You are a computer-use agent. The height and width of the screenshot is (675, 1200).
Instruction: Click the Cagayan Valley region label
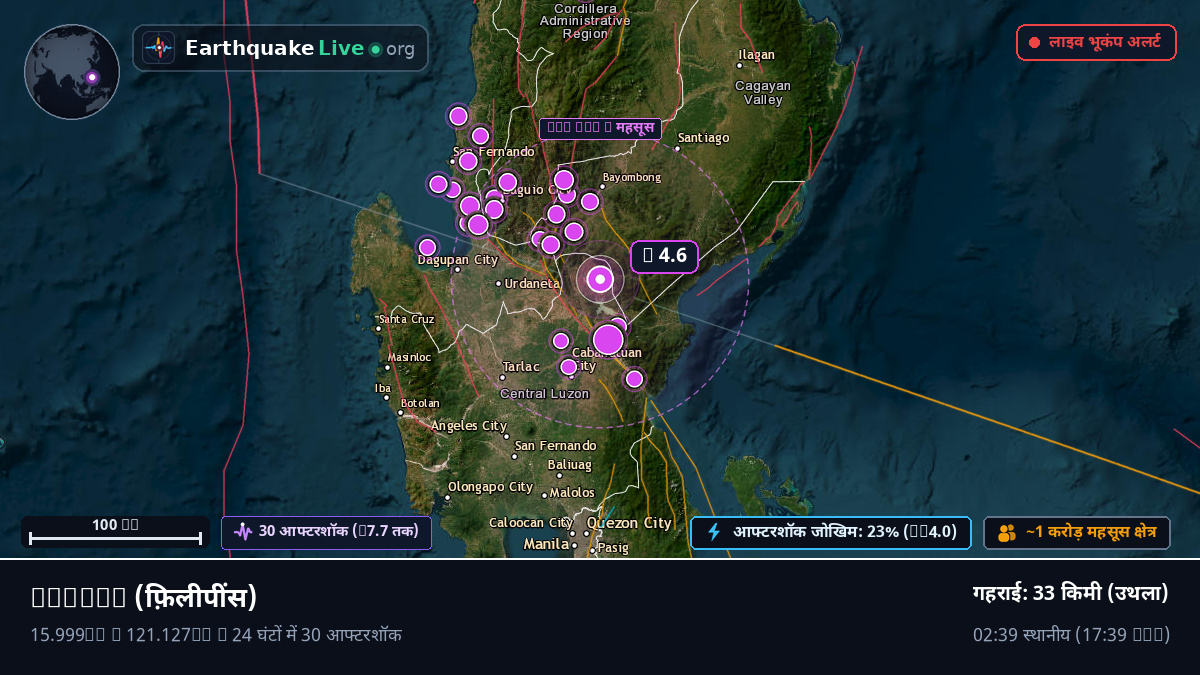(x=763, y=93)
